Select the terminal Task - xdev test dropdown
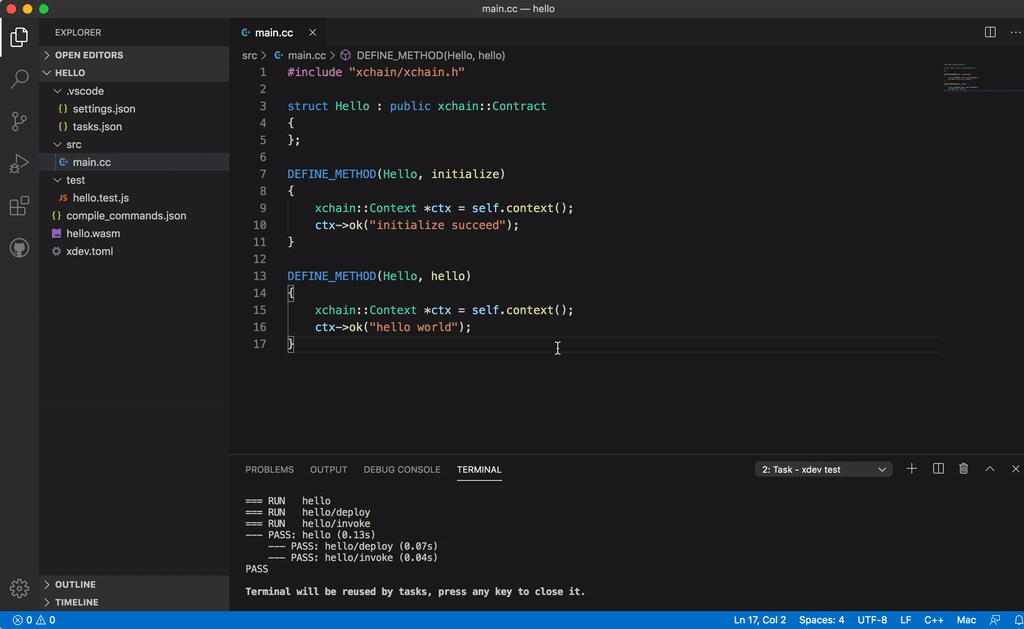This screenshot has height=629, width=1024. 824,470
